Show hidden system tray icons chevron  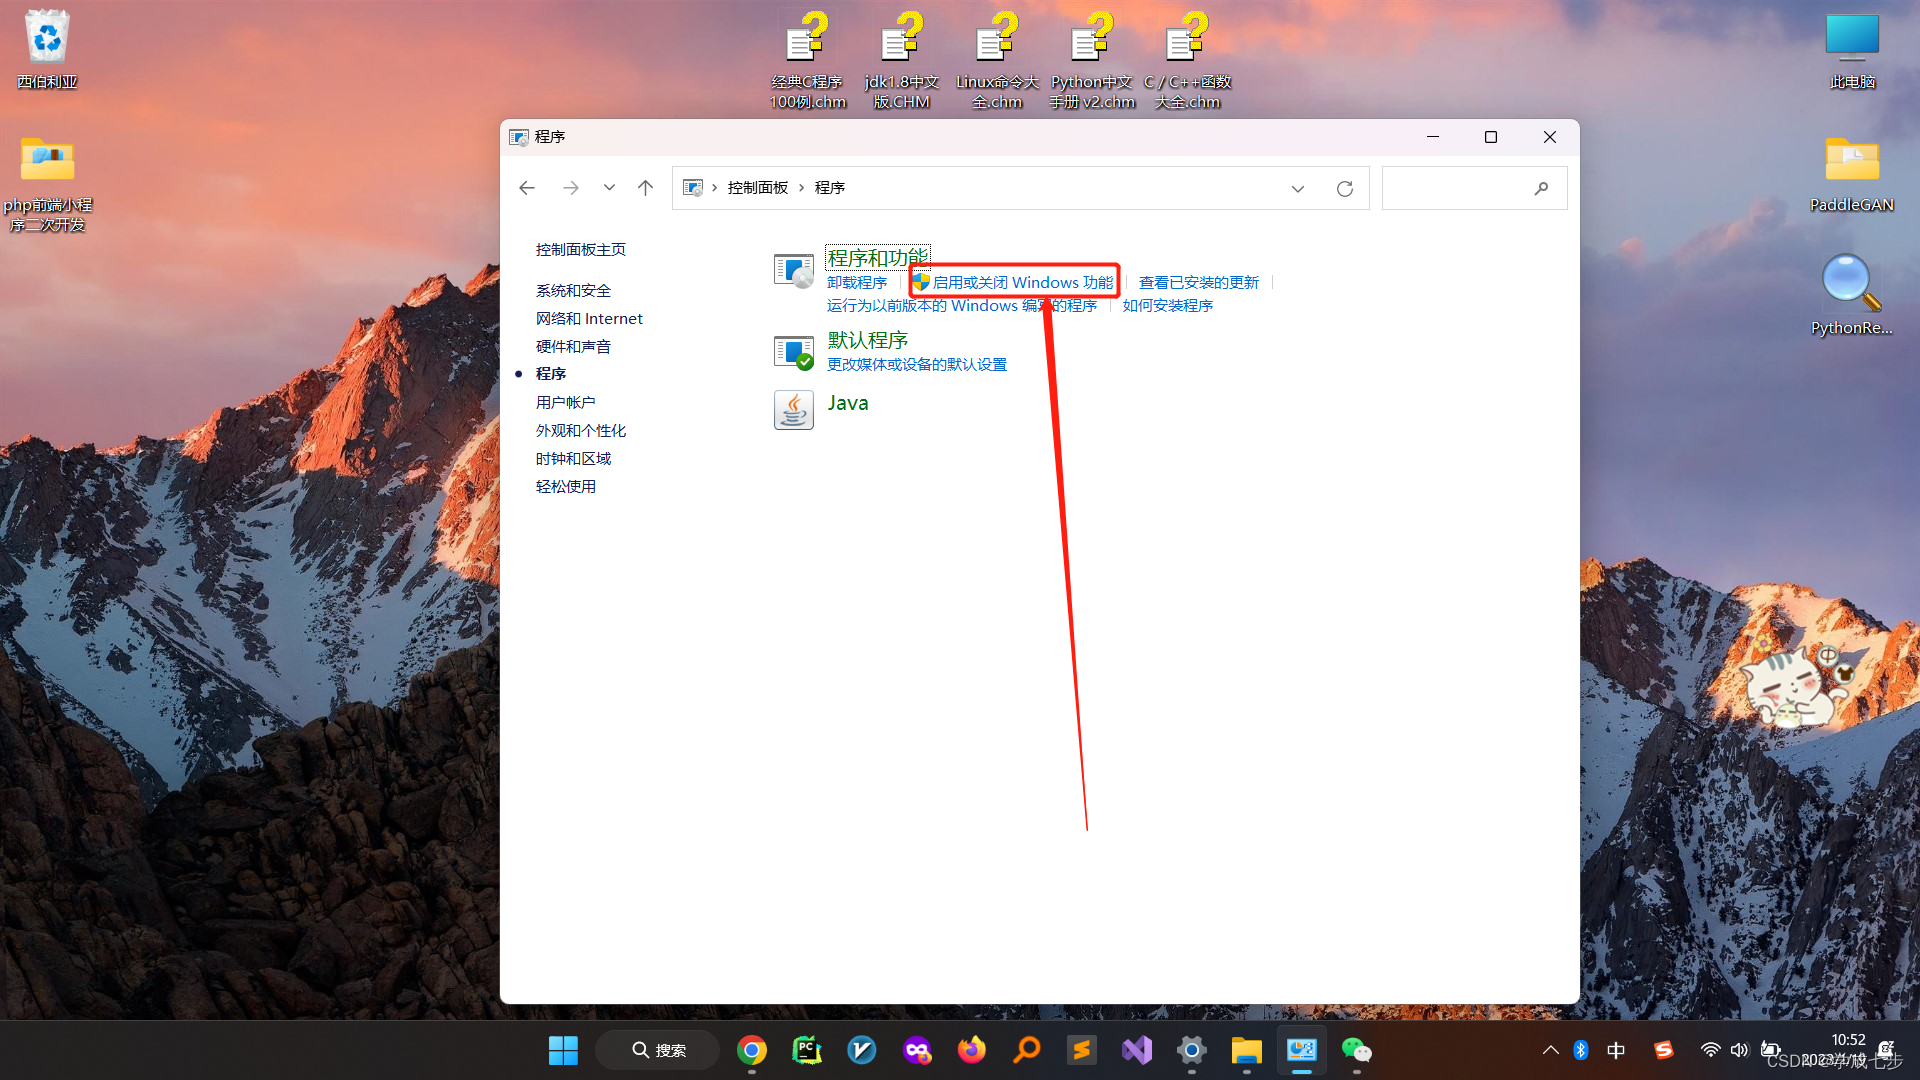pos(1550,1050)
